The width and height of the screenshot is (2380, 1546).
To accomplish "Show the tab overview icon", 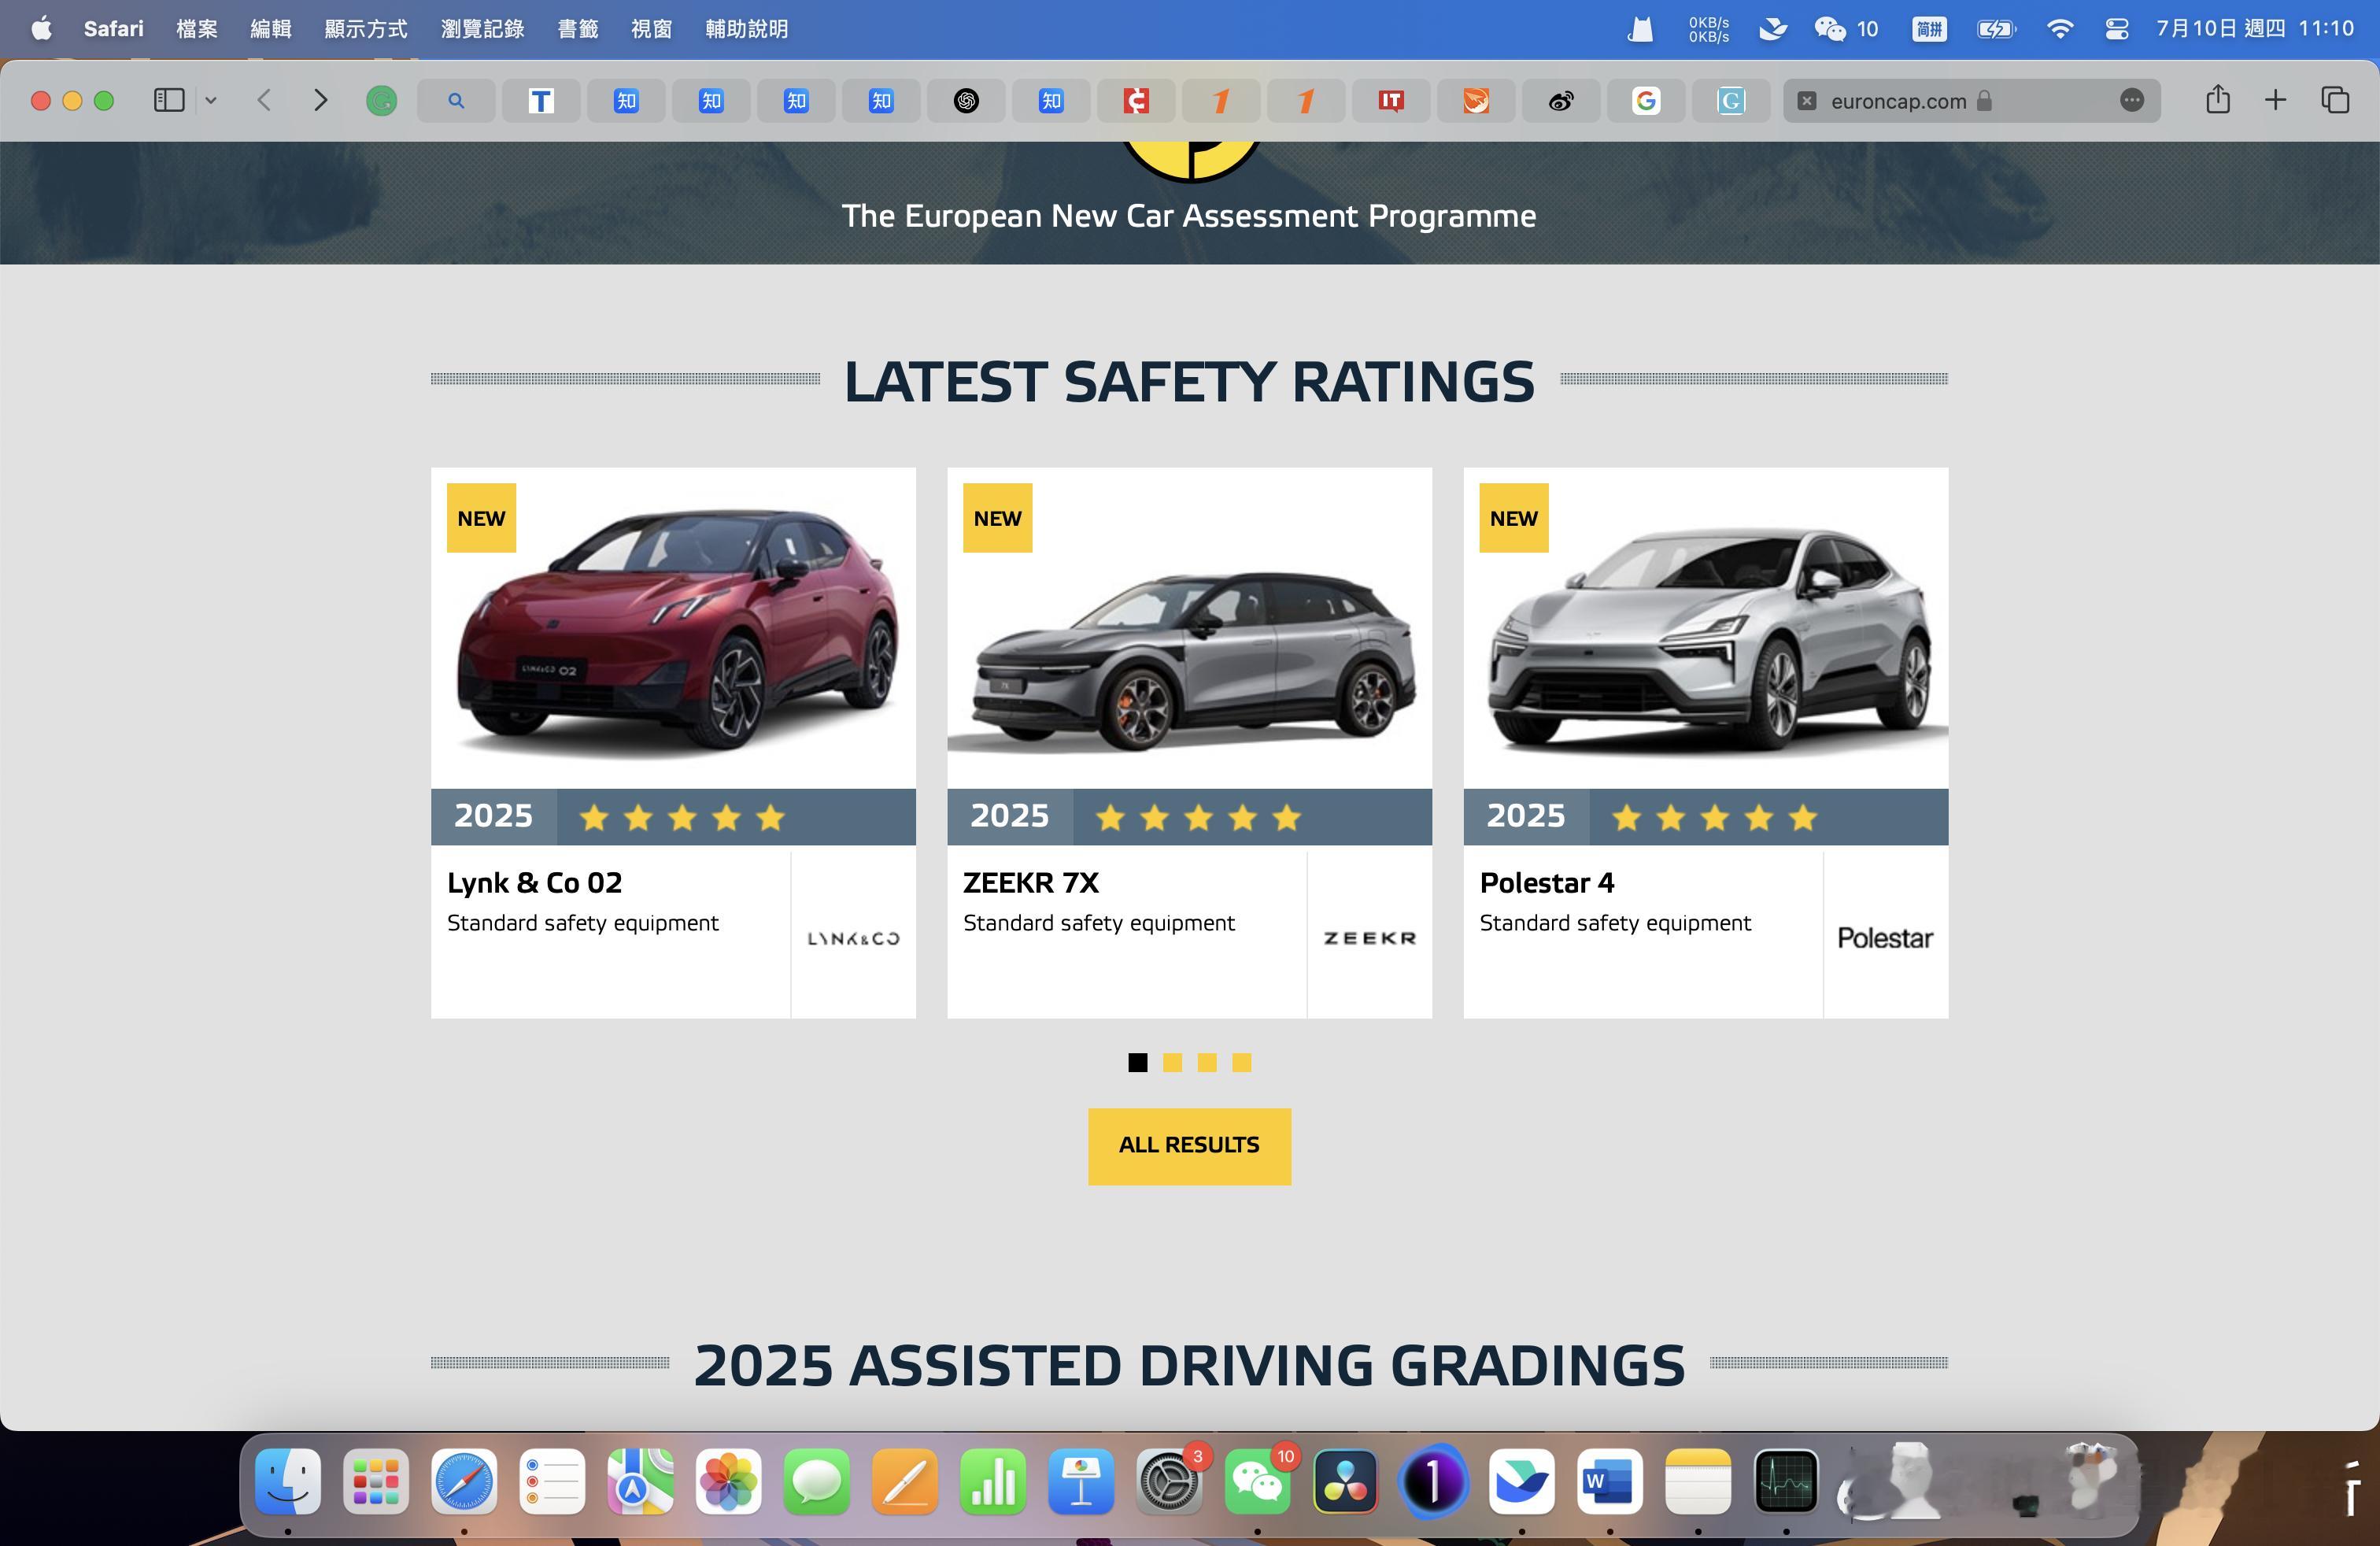I will pyautogui.click(x=2335, y=100).
